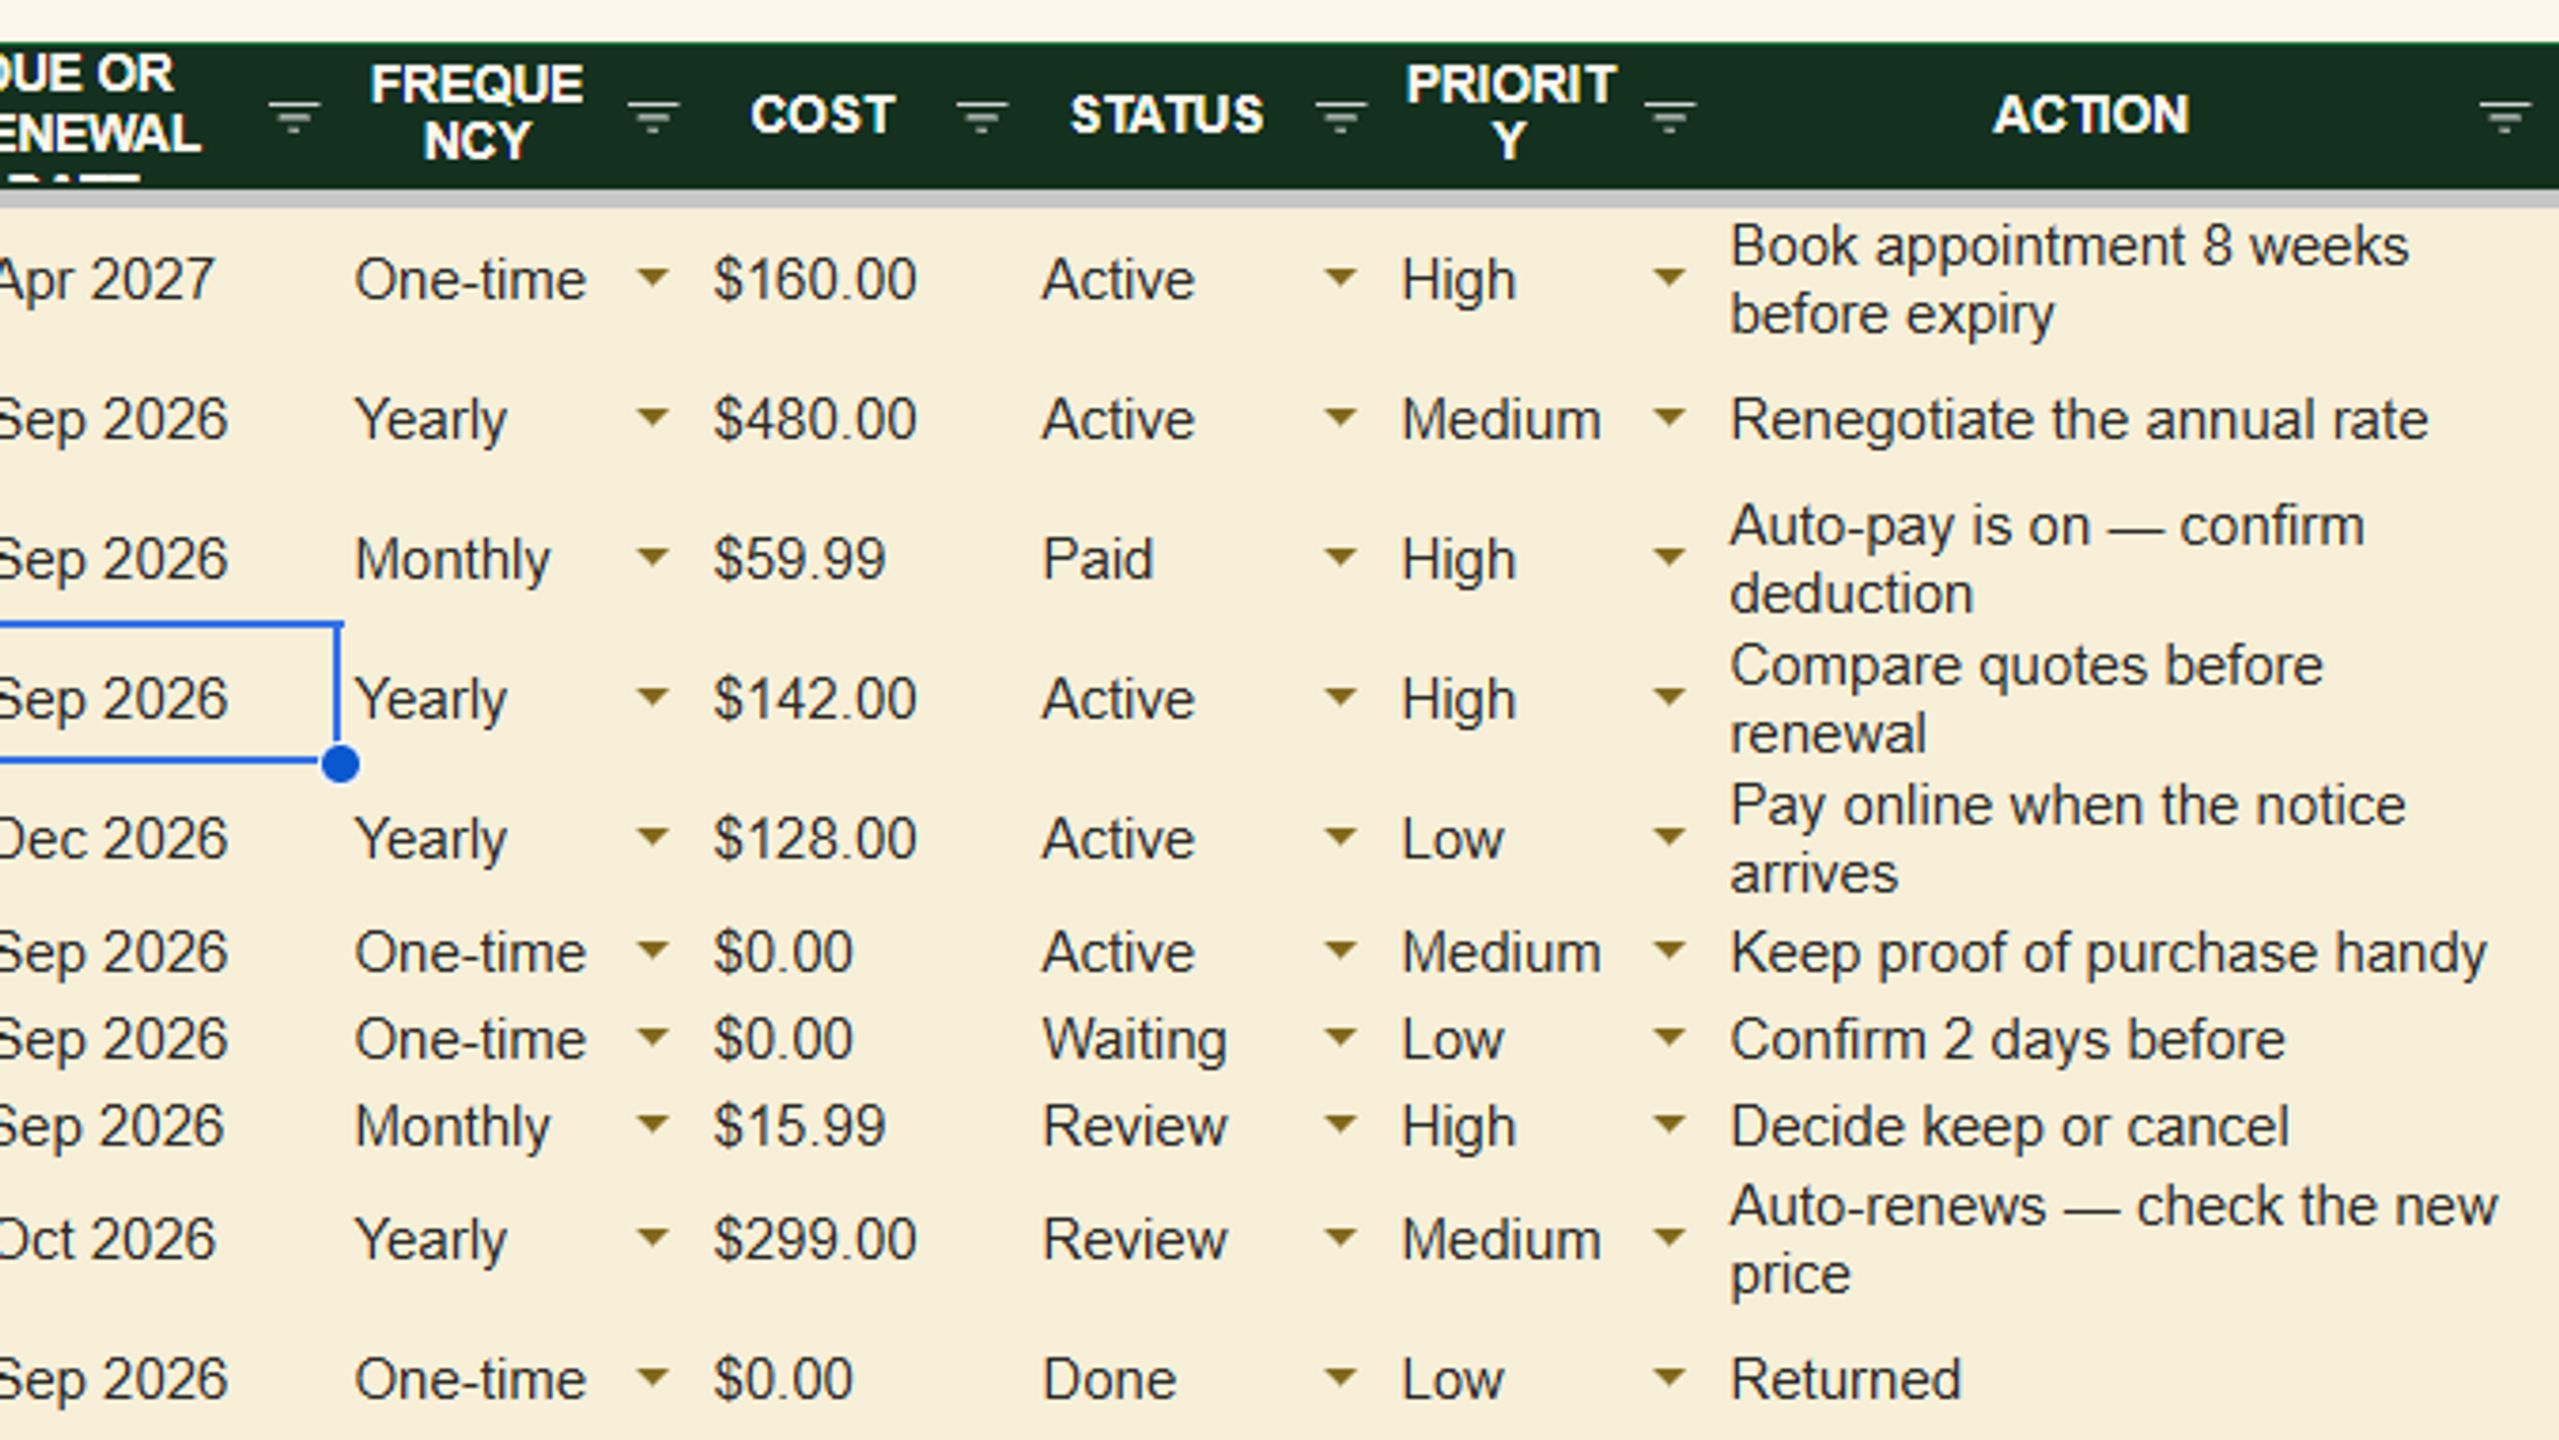The image size is (2559, 1440).
Task: Open the filter icon in the FREQUENCY header
Action: (653, 118)
